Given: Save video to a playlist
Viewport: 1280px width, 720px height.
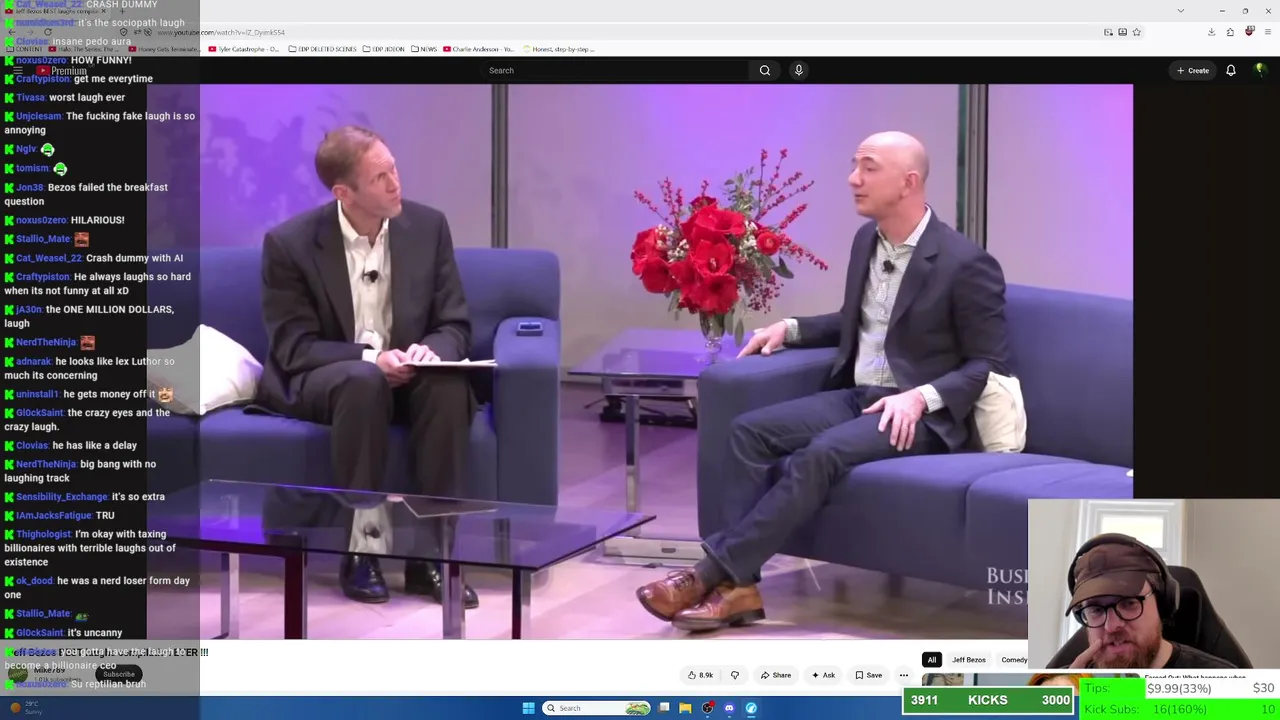Looking at the screenshot, I should [x=868, y=675].
